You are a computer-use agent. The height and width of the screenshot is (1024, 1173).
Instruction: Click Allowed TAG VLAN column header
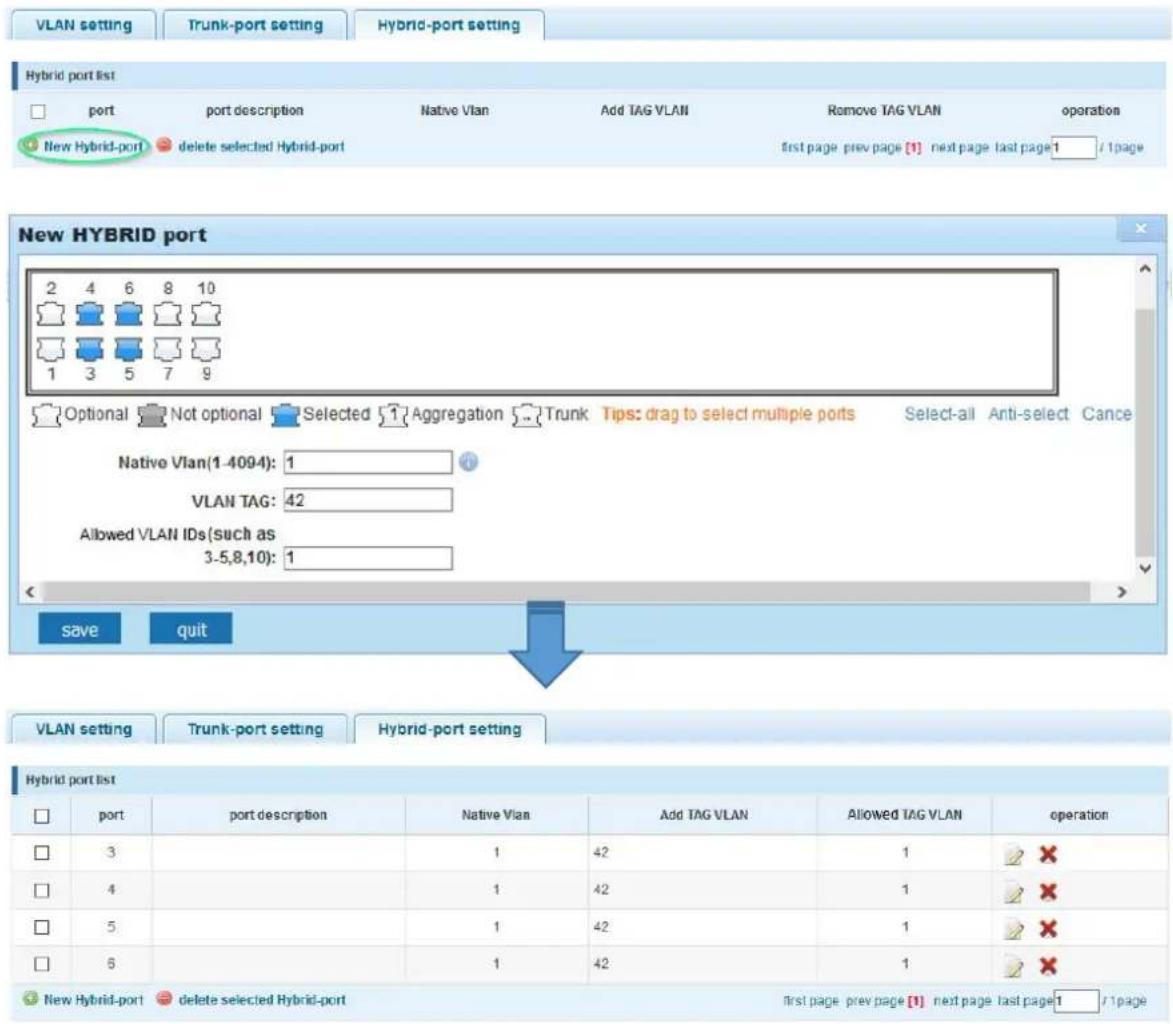(904, 815)
